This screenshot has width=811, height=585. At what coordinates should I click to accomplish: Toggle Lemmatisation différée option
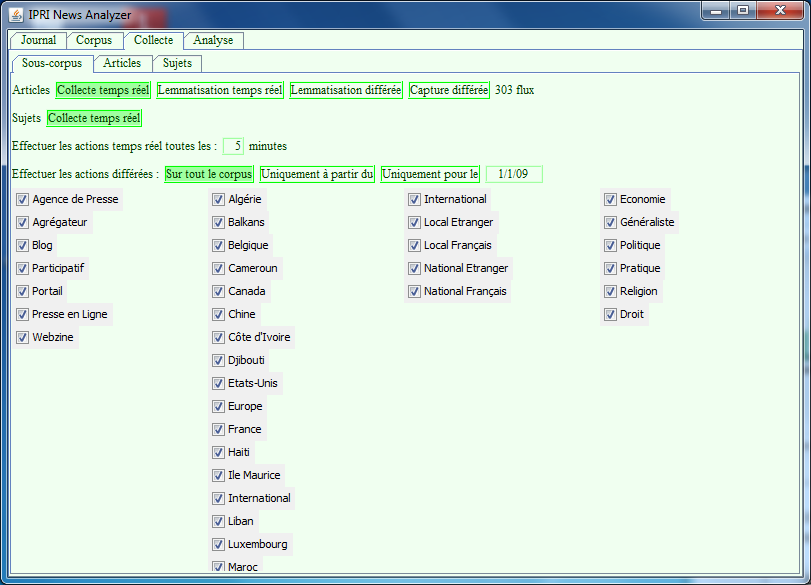[x=346, y=90]
